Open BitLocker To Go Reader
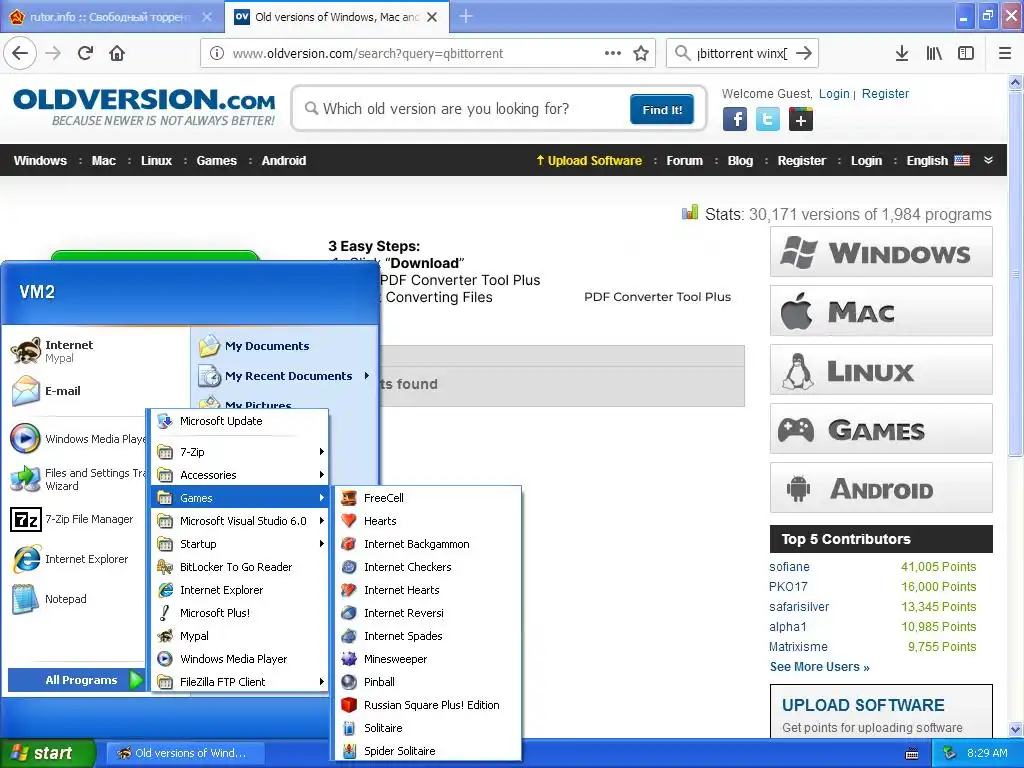Image resolution: width=1024 pixels, height=768 pixels. point(240,567)
